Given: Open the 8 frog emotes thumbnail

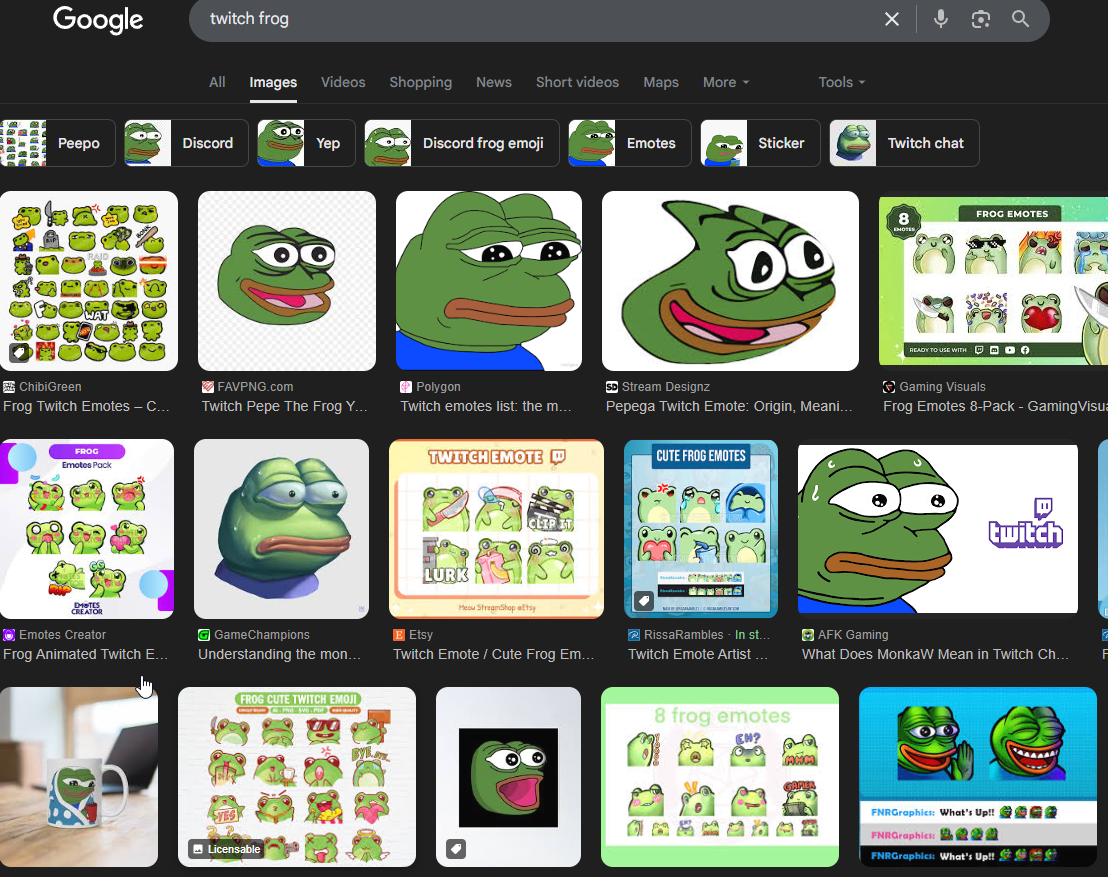Looking at the screenshot, I should click(719, 777).
